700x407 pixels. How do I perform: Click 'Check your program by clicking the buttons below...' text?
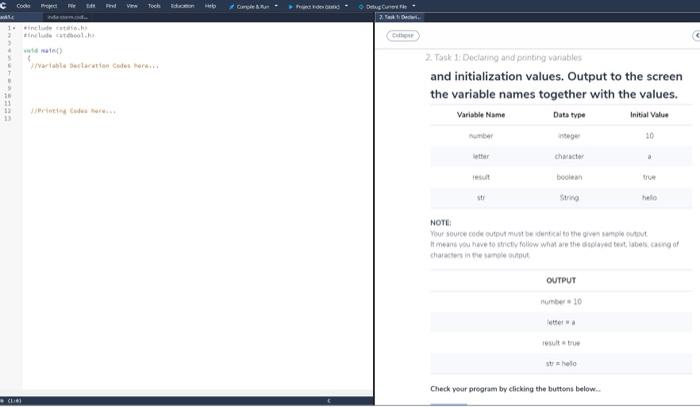pos(515,389)
